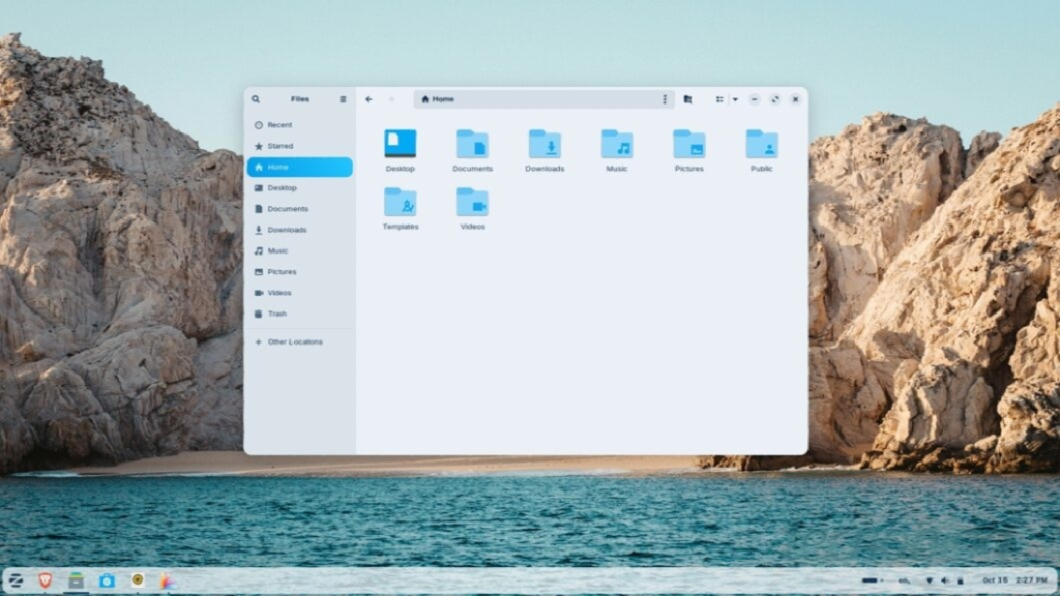
Task: Go back with the back arrow
Action: pyautogui.click(x=369, y=99)
